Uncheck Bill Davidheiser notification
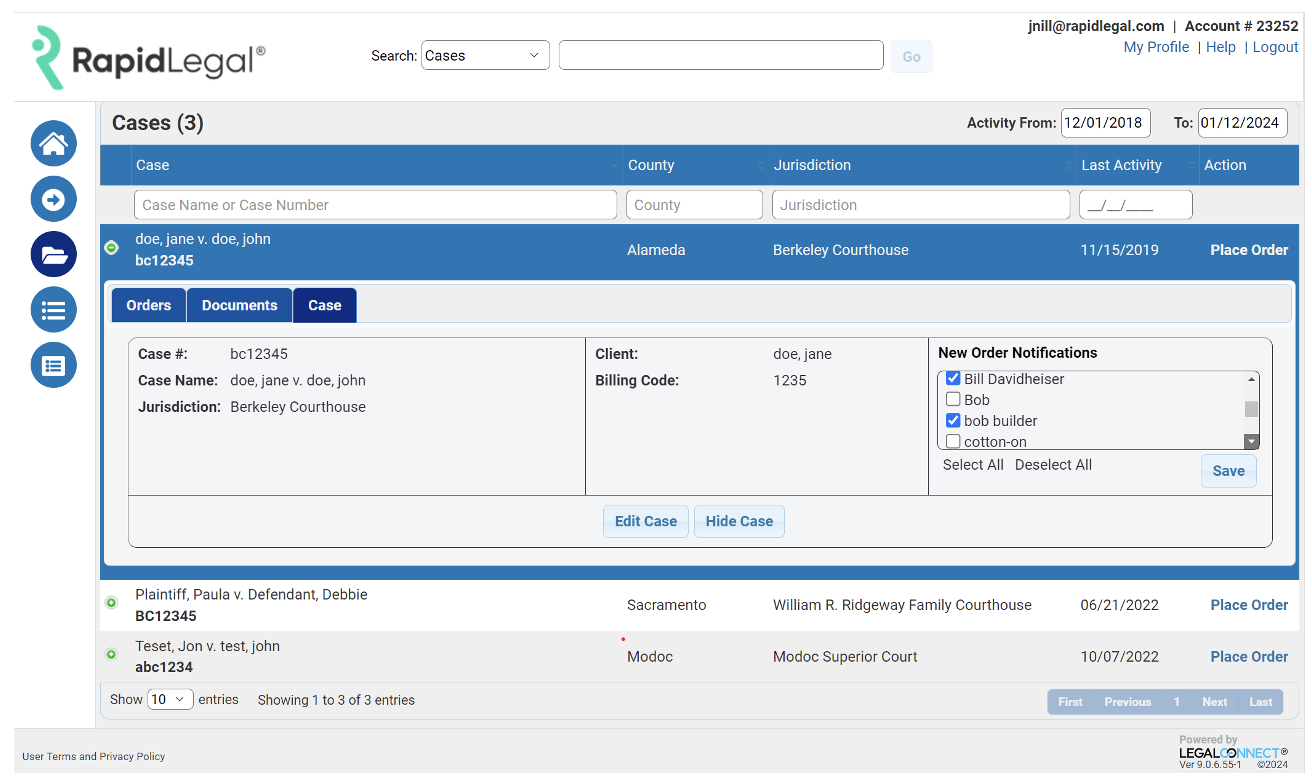Viewport: 1312px width, 782px height. pyautogui.click(x=953, y=378)
